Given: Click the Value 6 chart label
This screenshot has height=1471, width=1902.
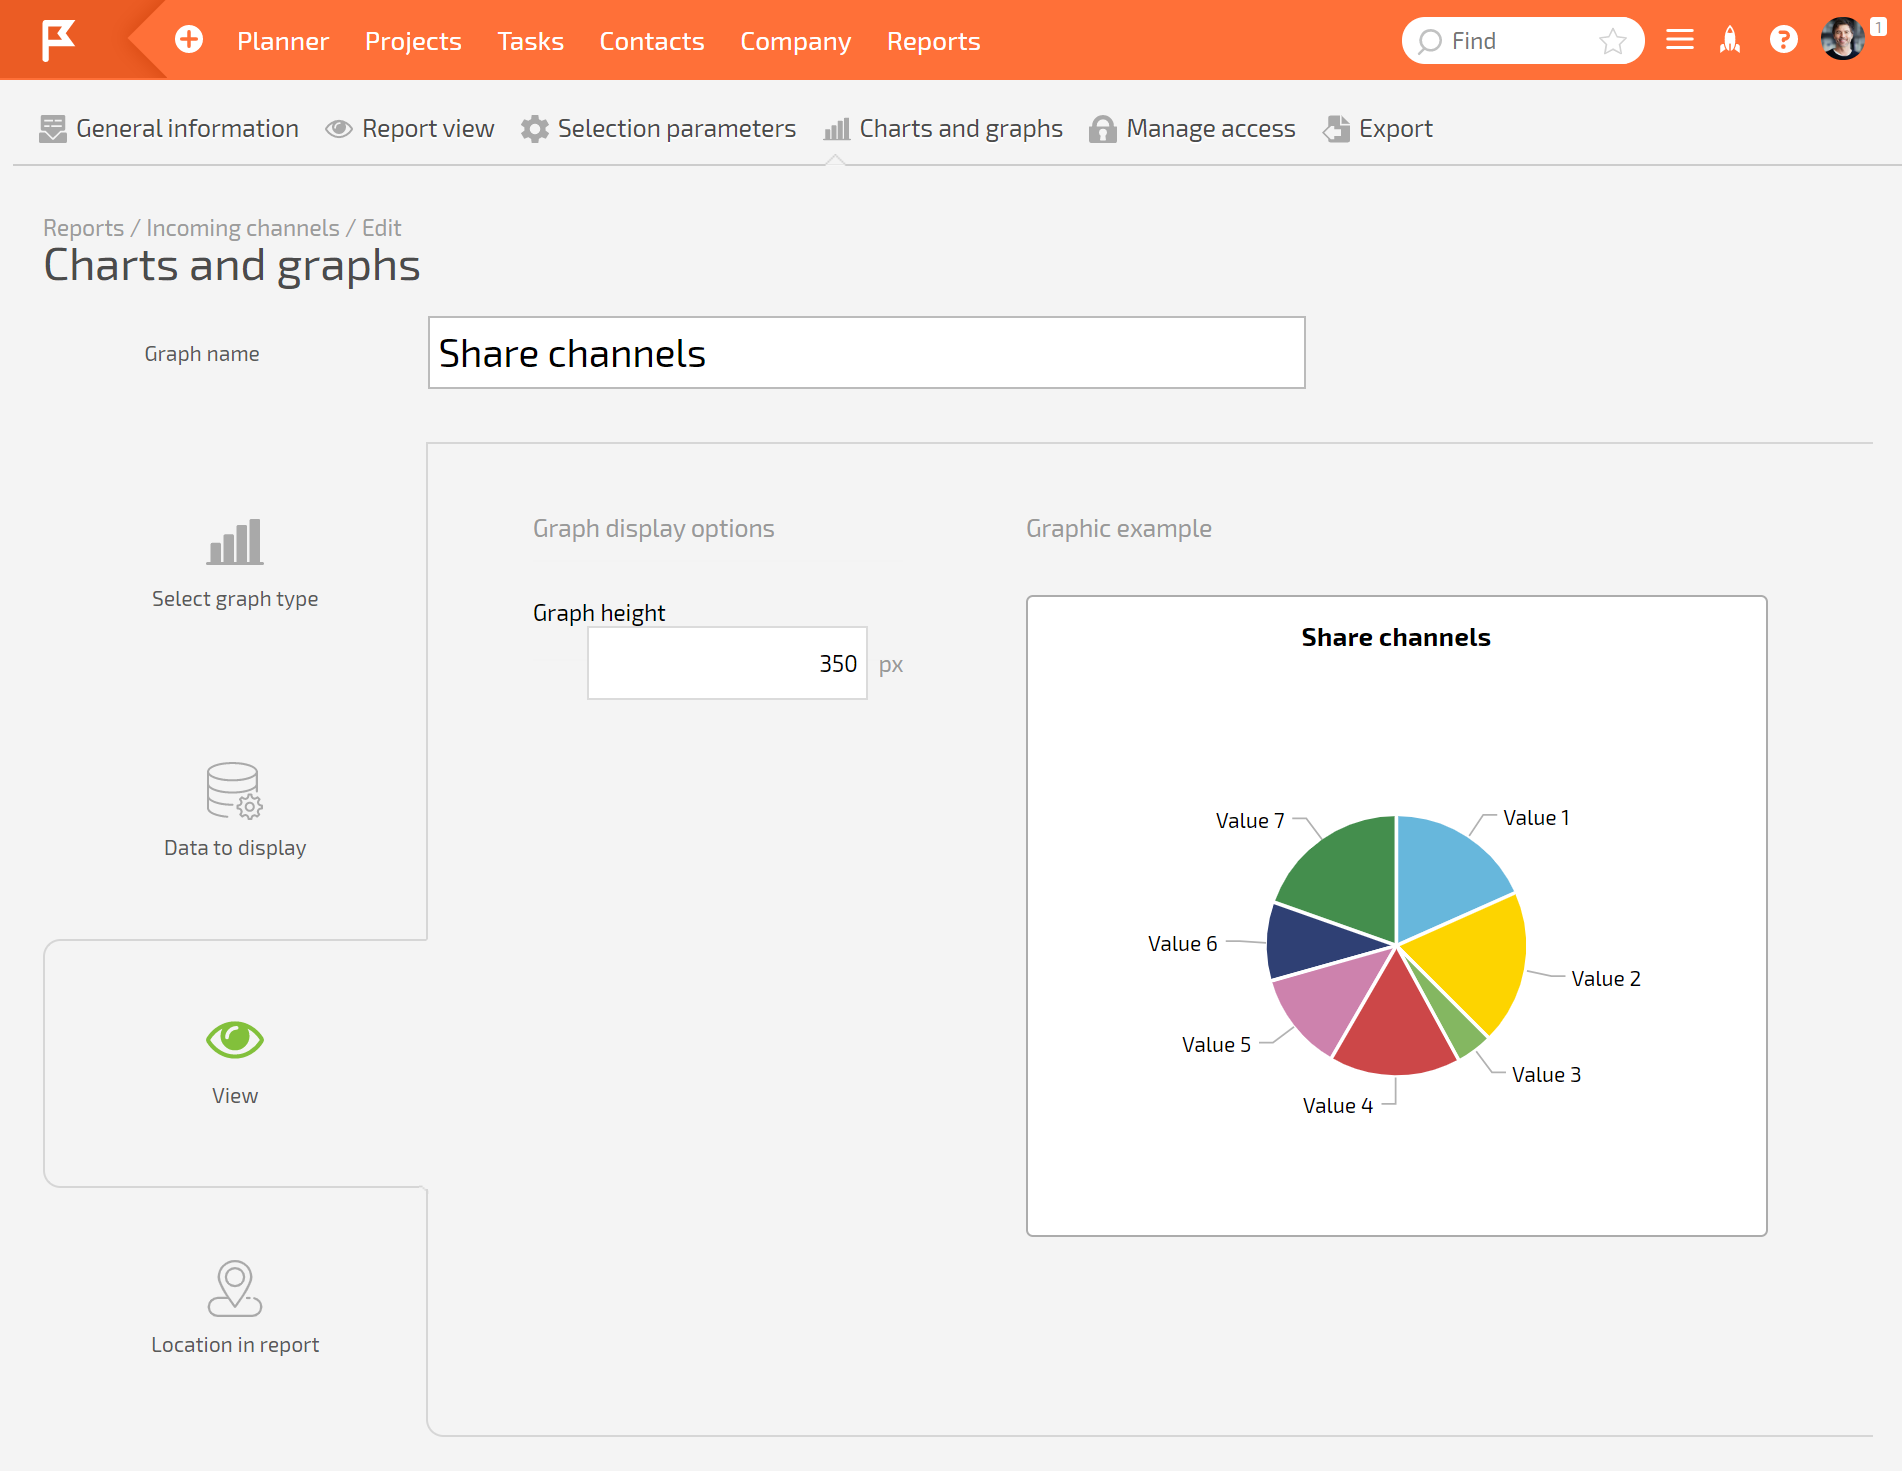Looking at the screenshot, I should [x=1183, y=944].
